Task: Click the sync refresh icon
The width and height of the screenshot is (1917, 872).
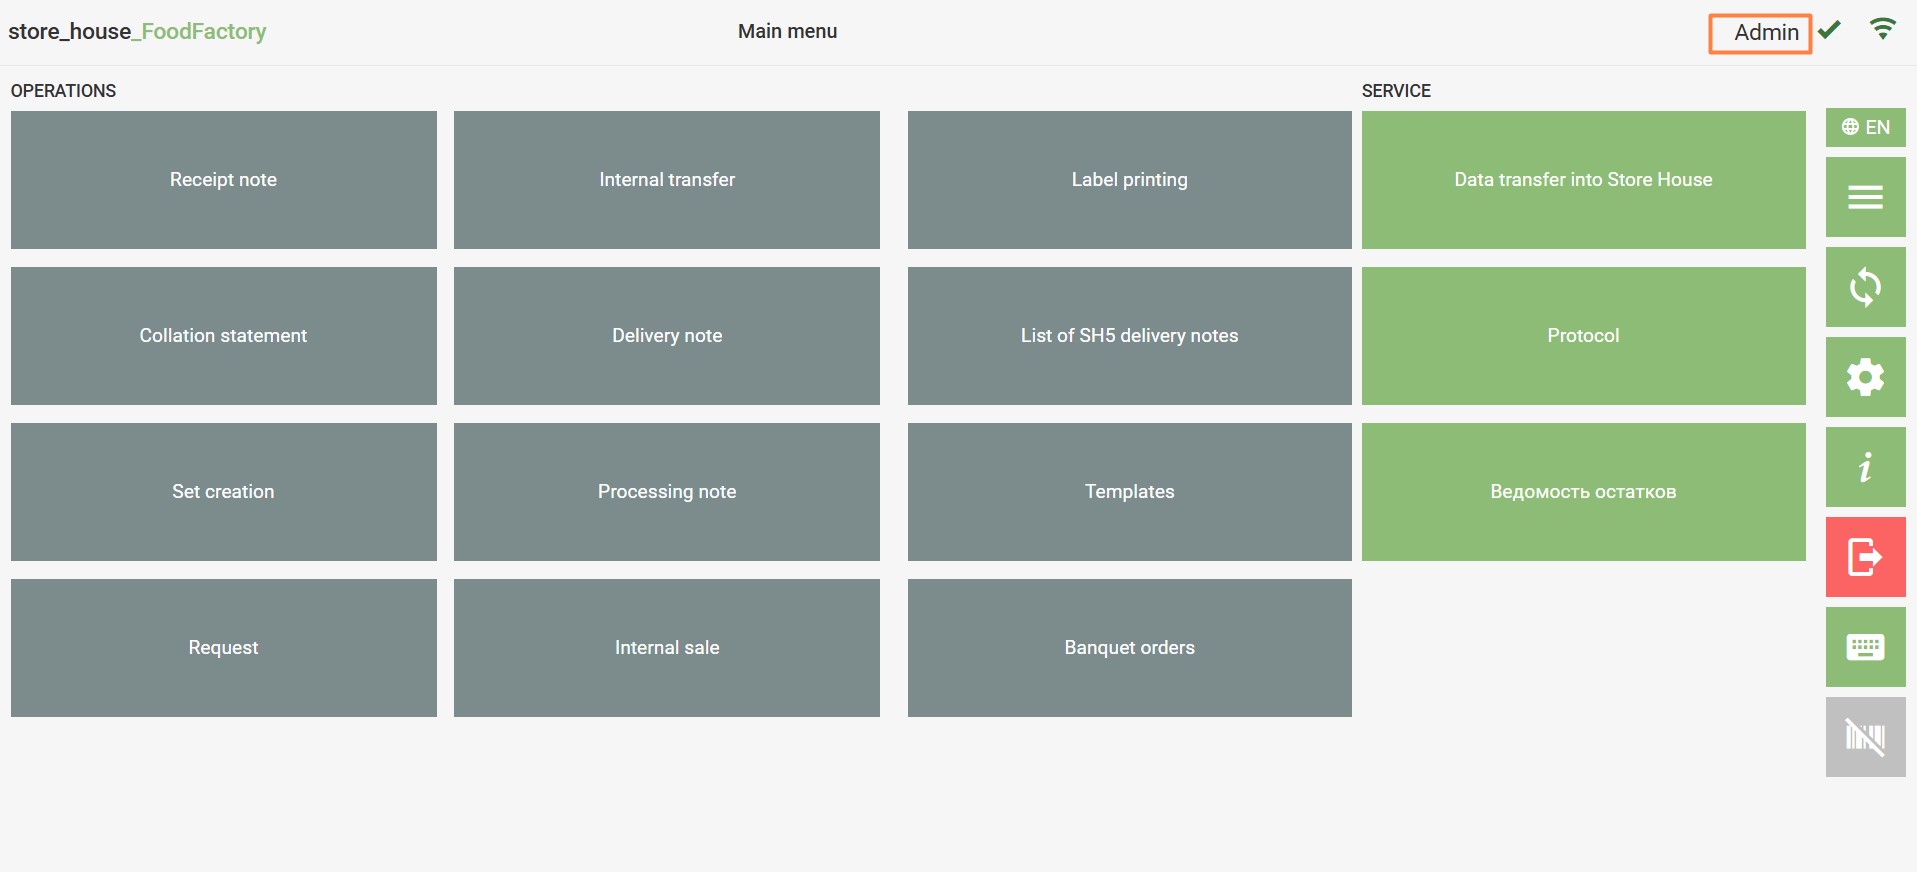Action: click(1865, 287)
